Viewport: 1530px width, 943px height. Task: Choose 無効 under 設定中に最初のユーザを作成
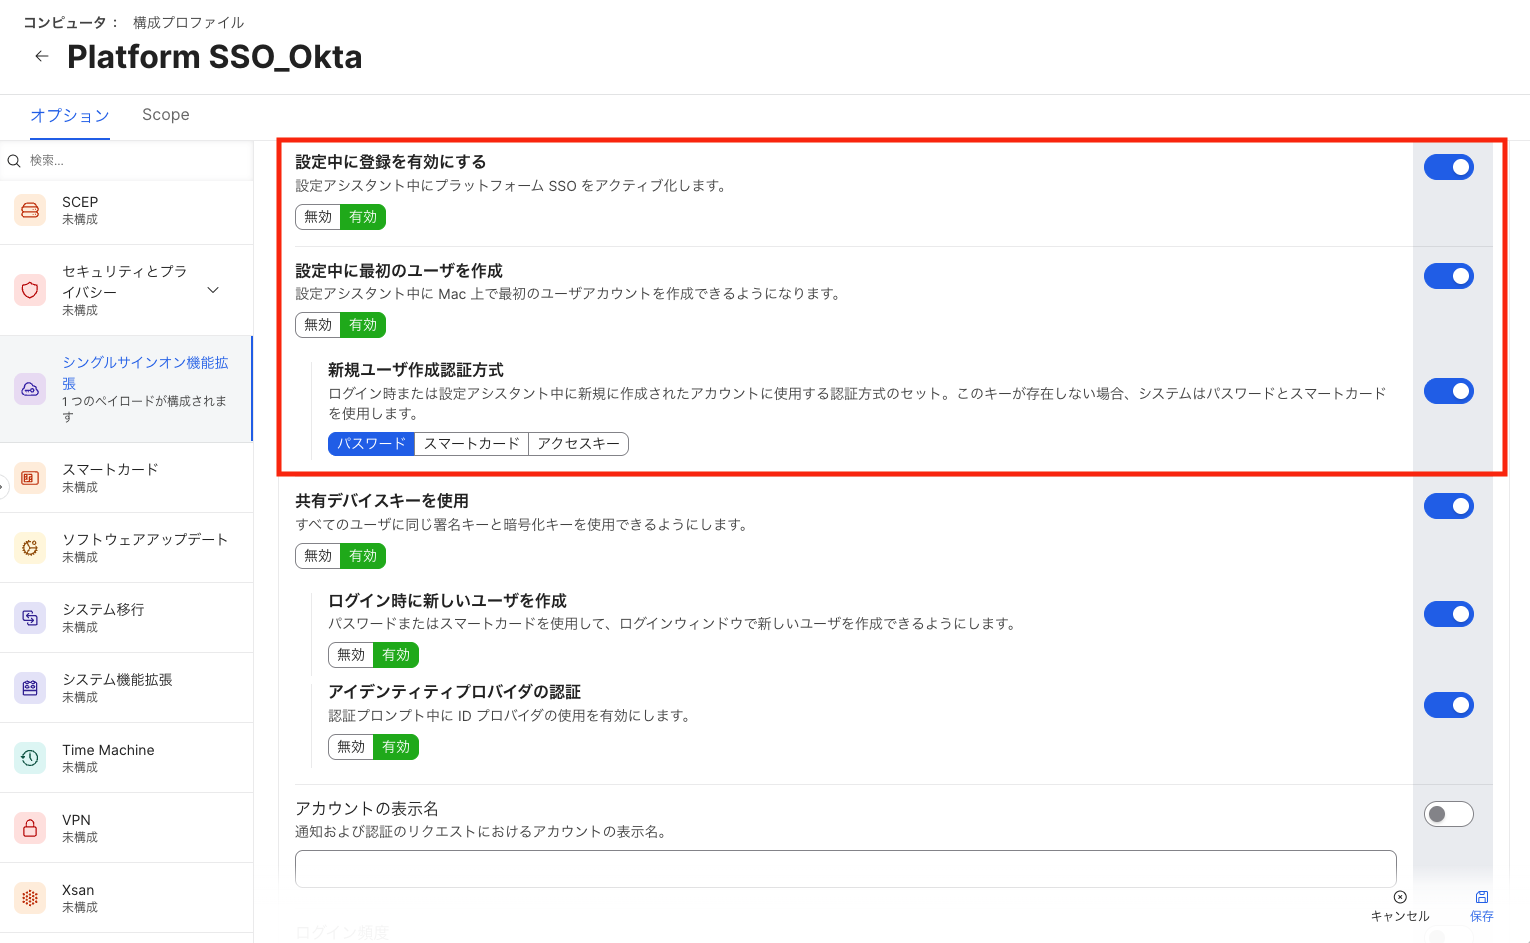318,325
